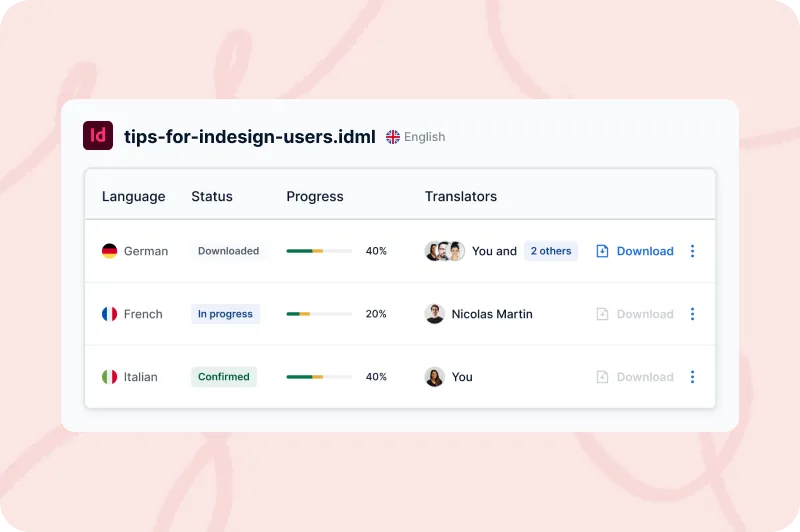Image resolution: width=800 pixels, height=532 pixels.
Task: Open the three-dot menu for German row
Action: [x=692, y=251]
